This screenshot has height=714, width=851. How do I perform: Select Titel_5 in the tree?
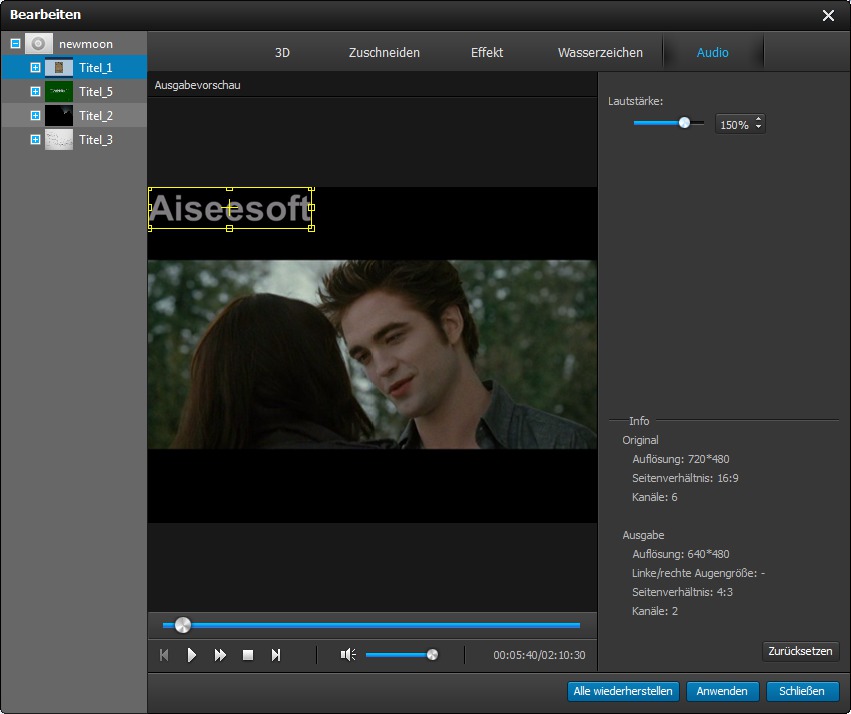[96, 92]
